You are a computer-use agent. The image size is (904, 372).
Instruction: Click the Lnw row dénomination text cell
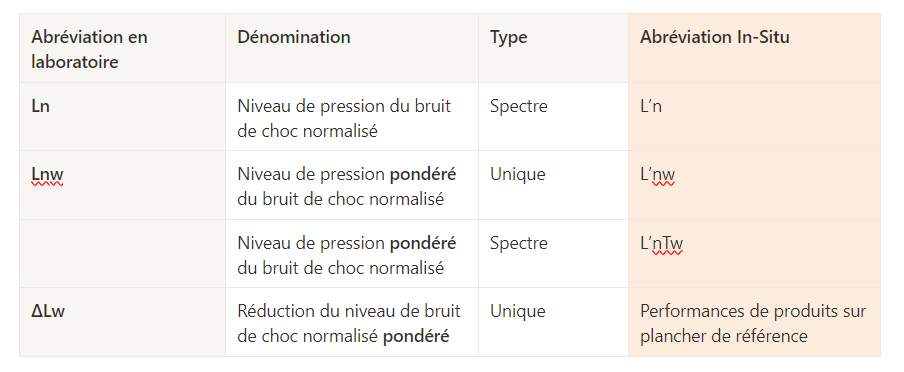[x=352, y=185]
